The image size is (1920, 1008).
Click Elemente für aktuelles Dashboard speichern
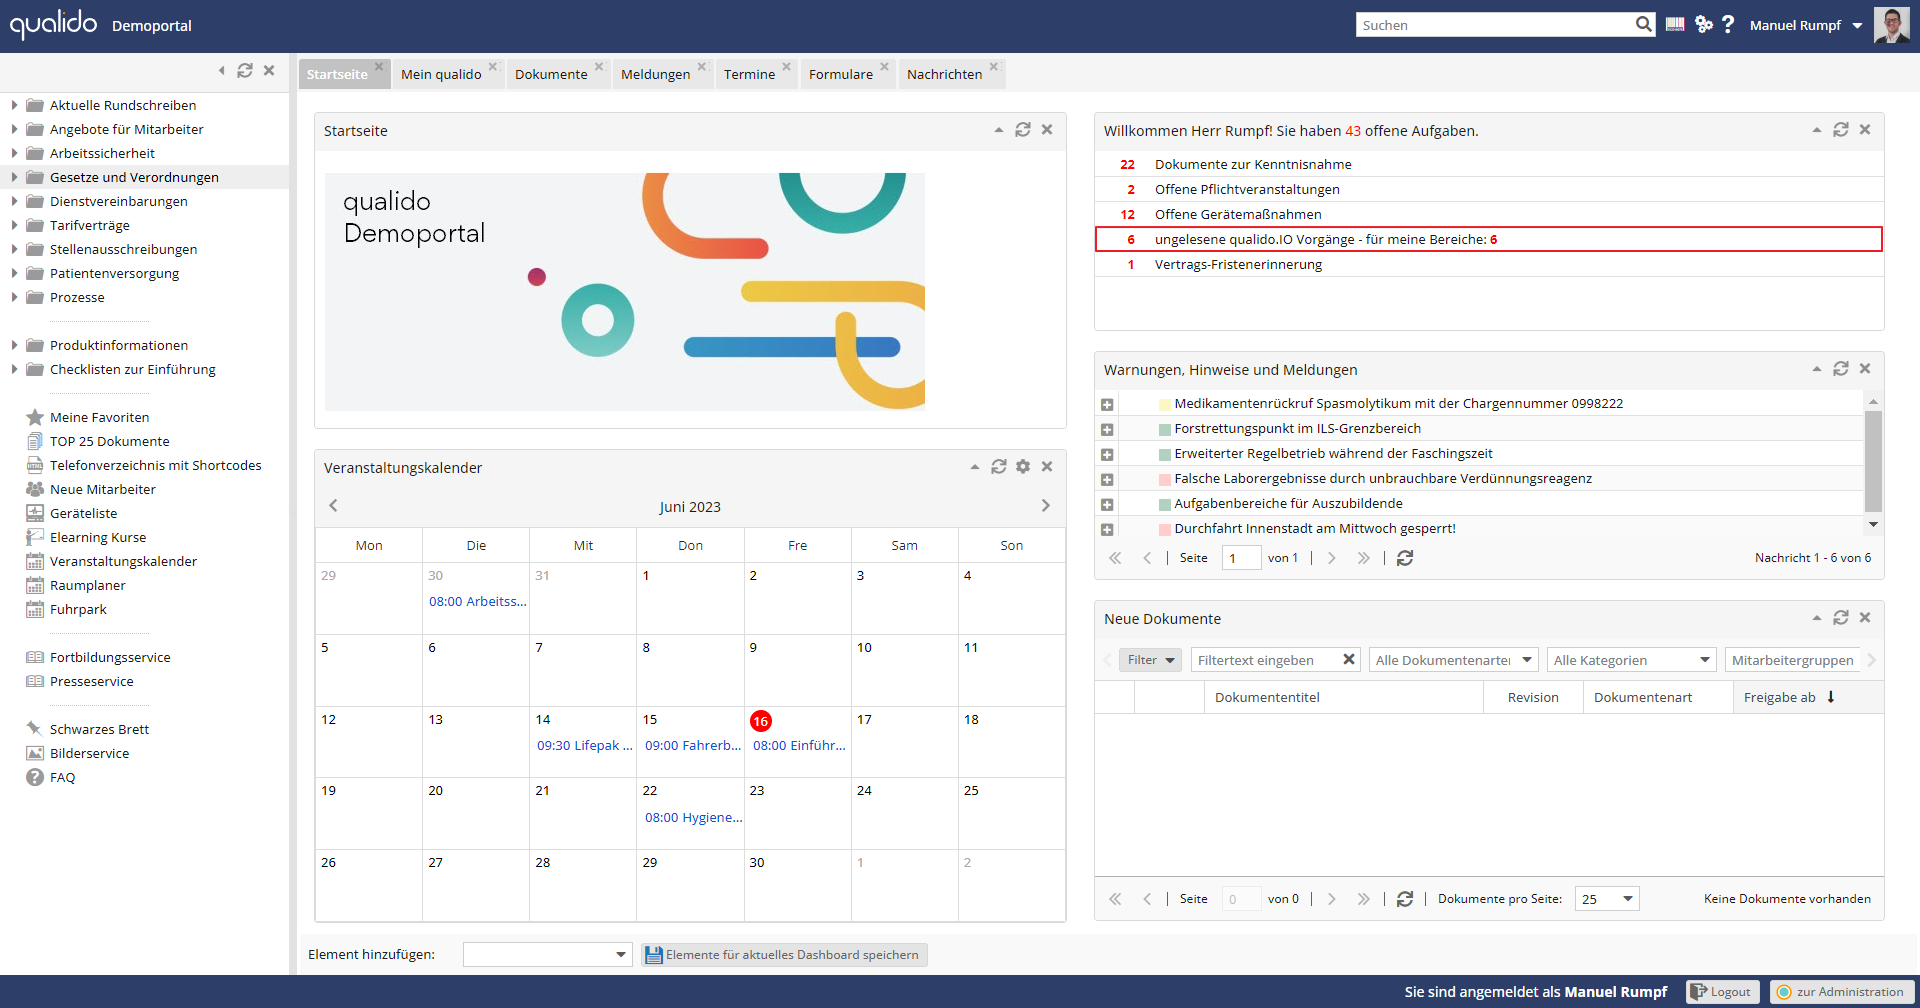[783, 955]
